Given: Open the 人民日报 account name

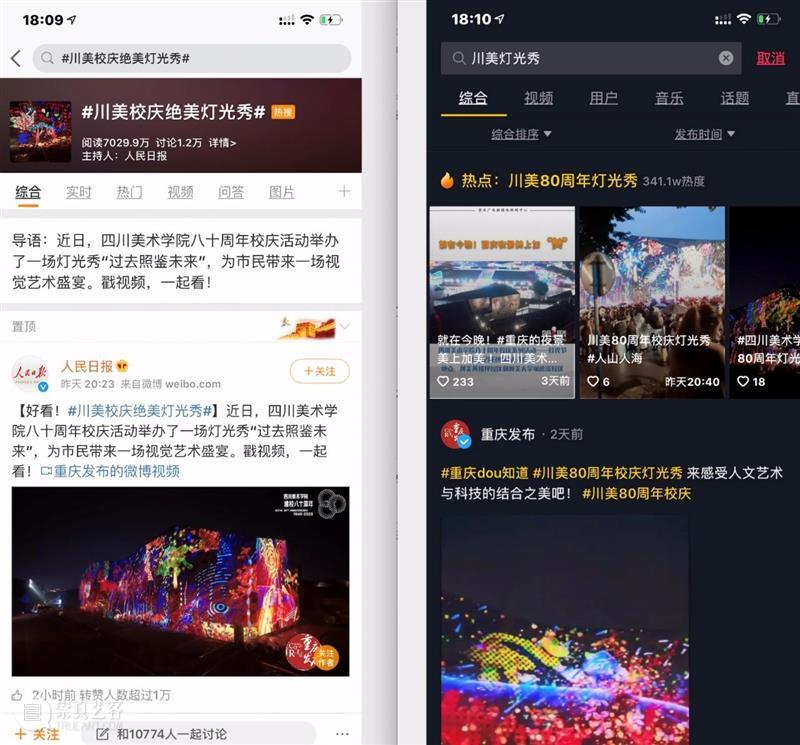Looking at the screenshot, I should click(x=87, y=366).
